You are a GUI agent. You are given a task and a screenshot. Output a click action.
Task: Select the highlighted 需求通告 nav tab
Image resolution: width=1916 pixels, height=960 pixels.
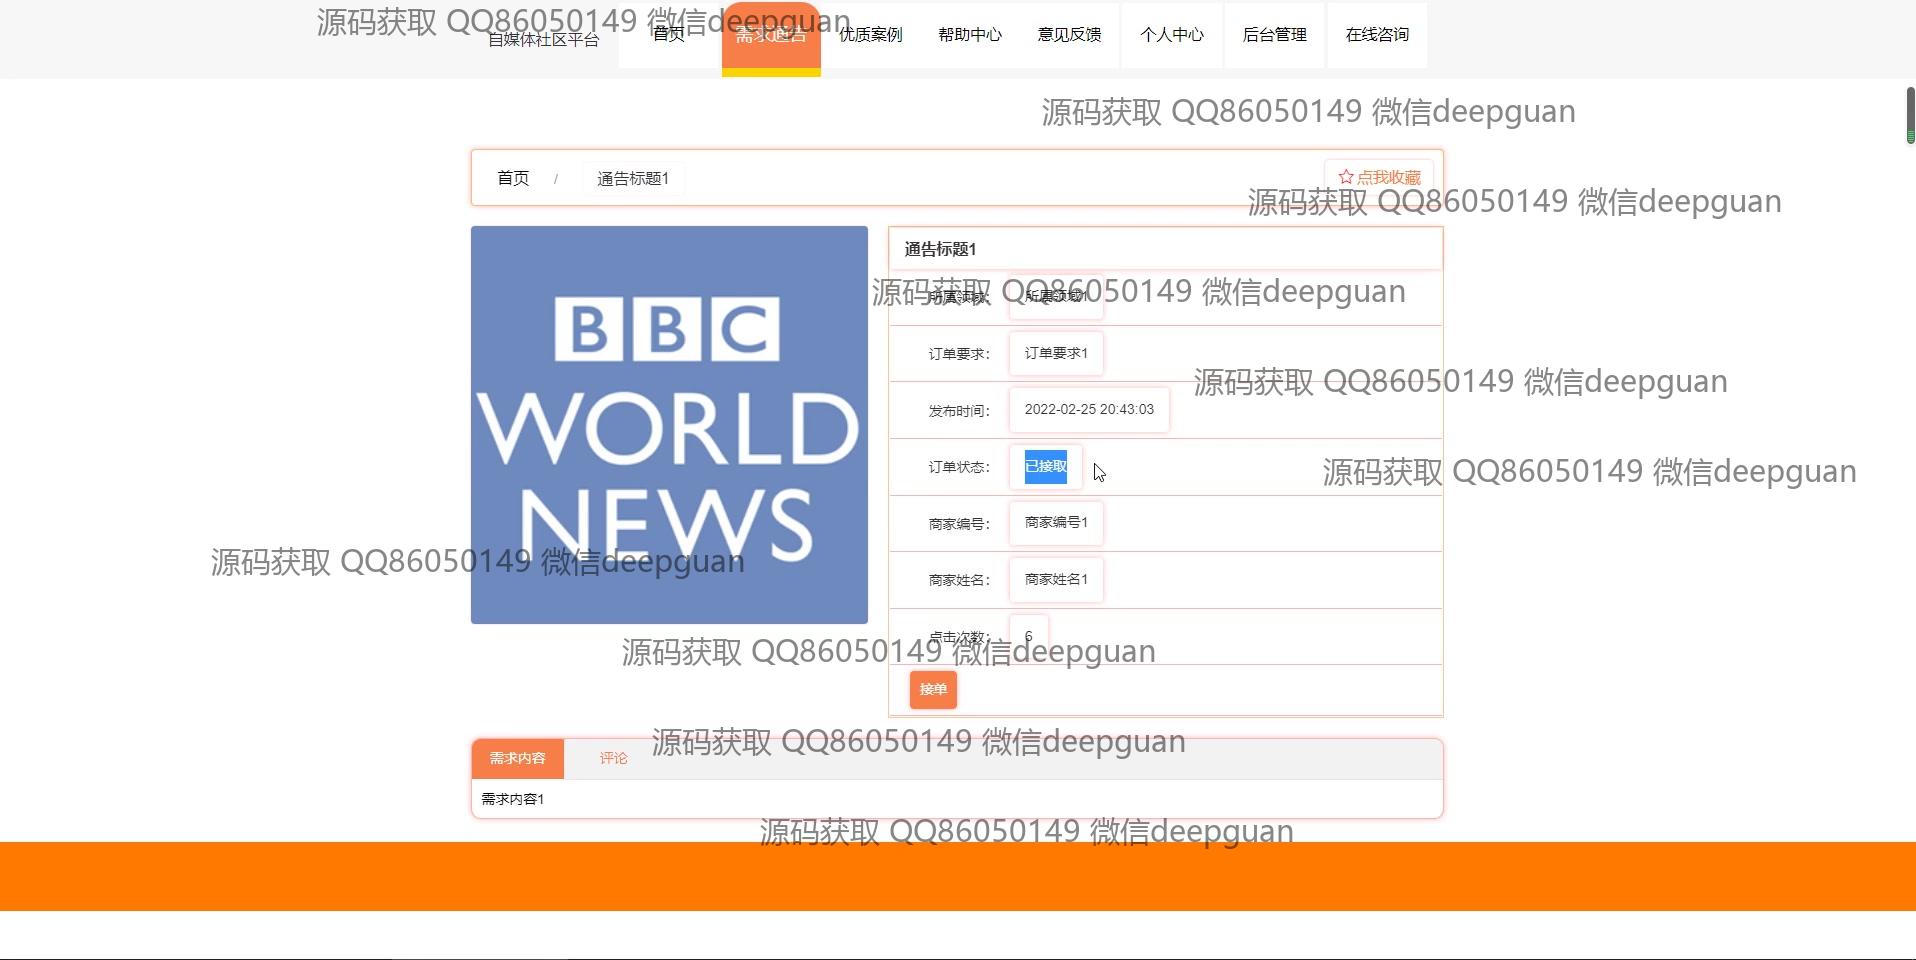[771, 37]
